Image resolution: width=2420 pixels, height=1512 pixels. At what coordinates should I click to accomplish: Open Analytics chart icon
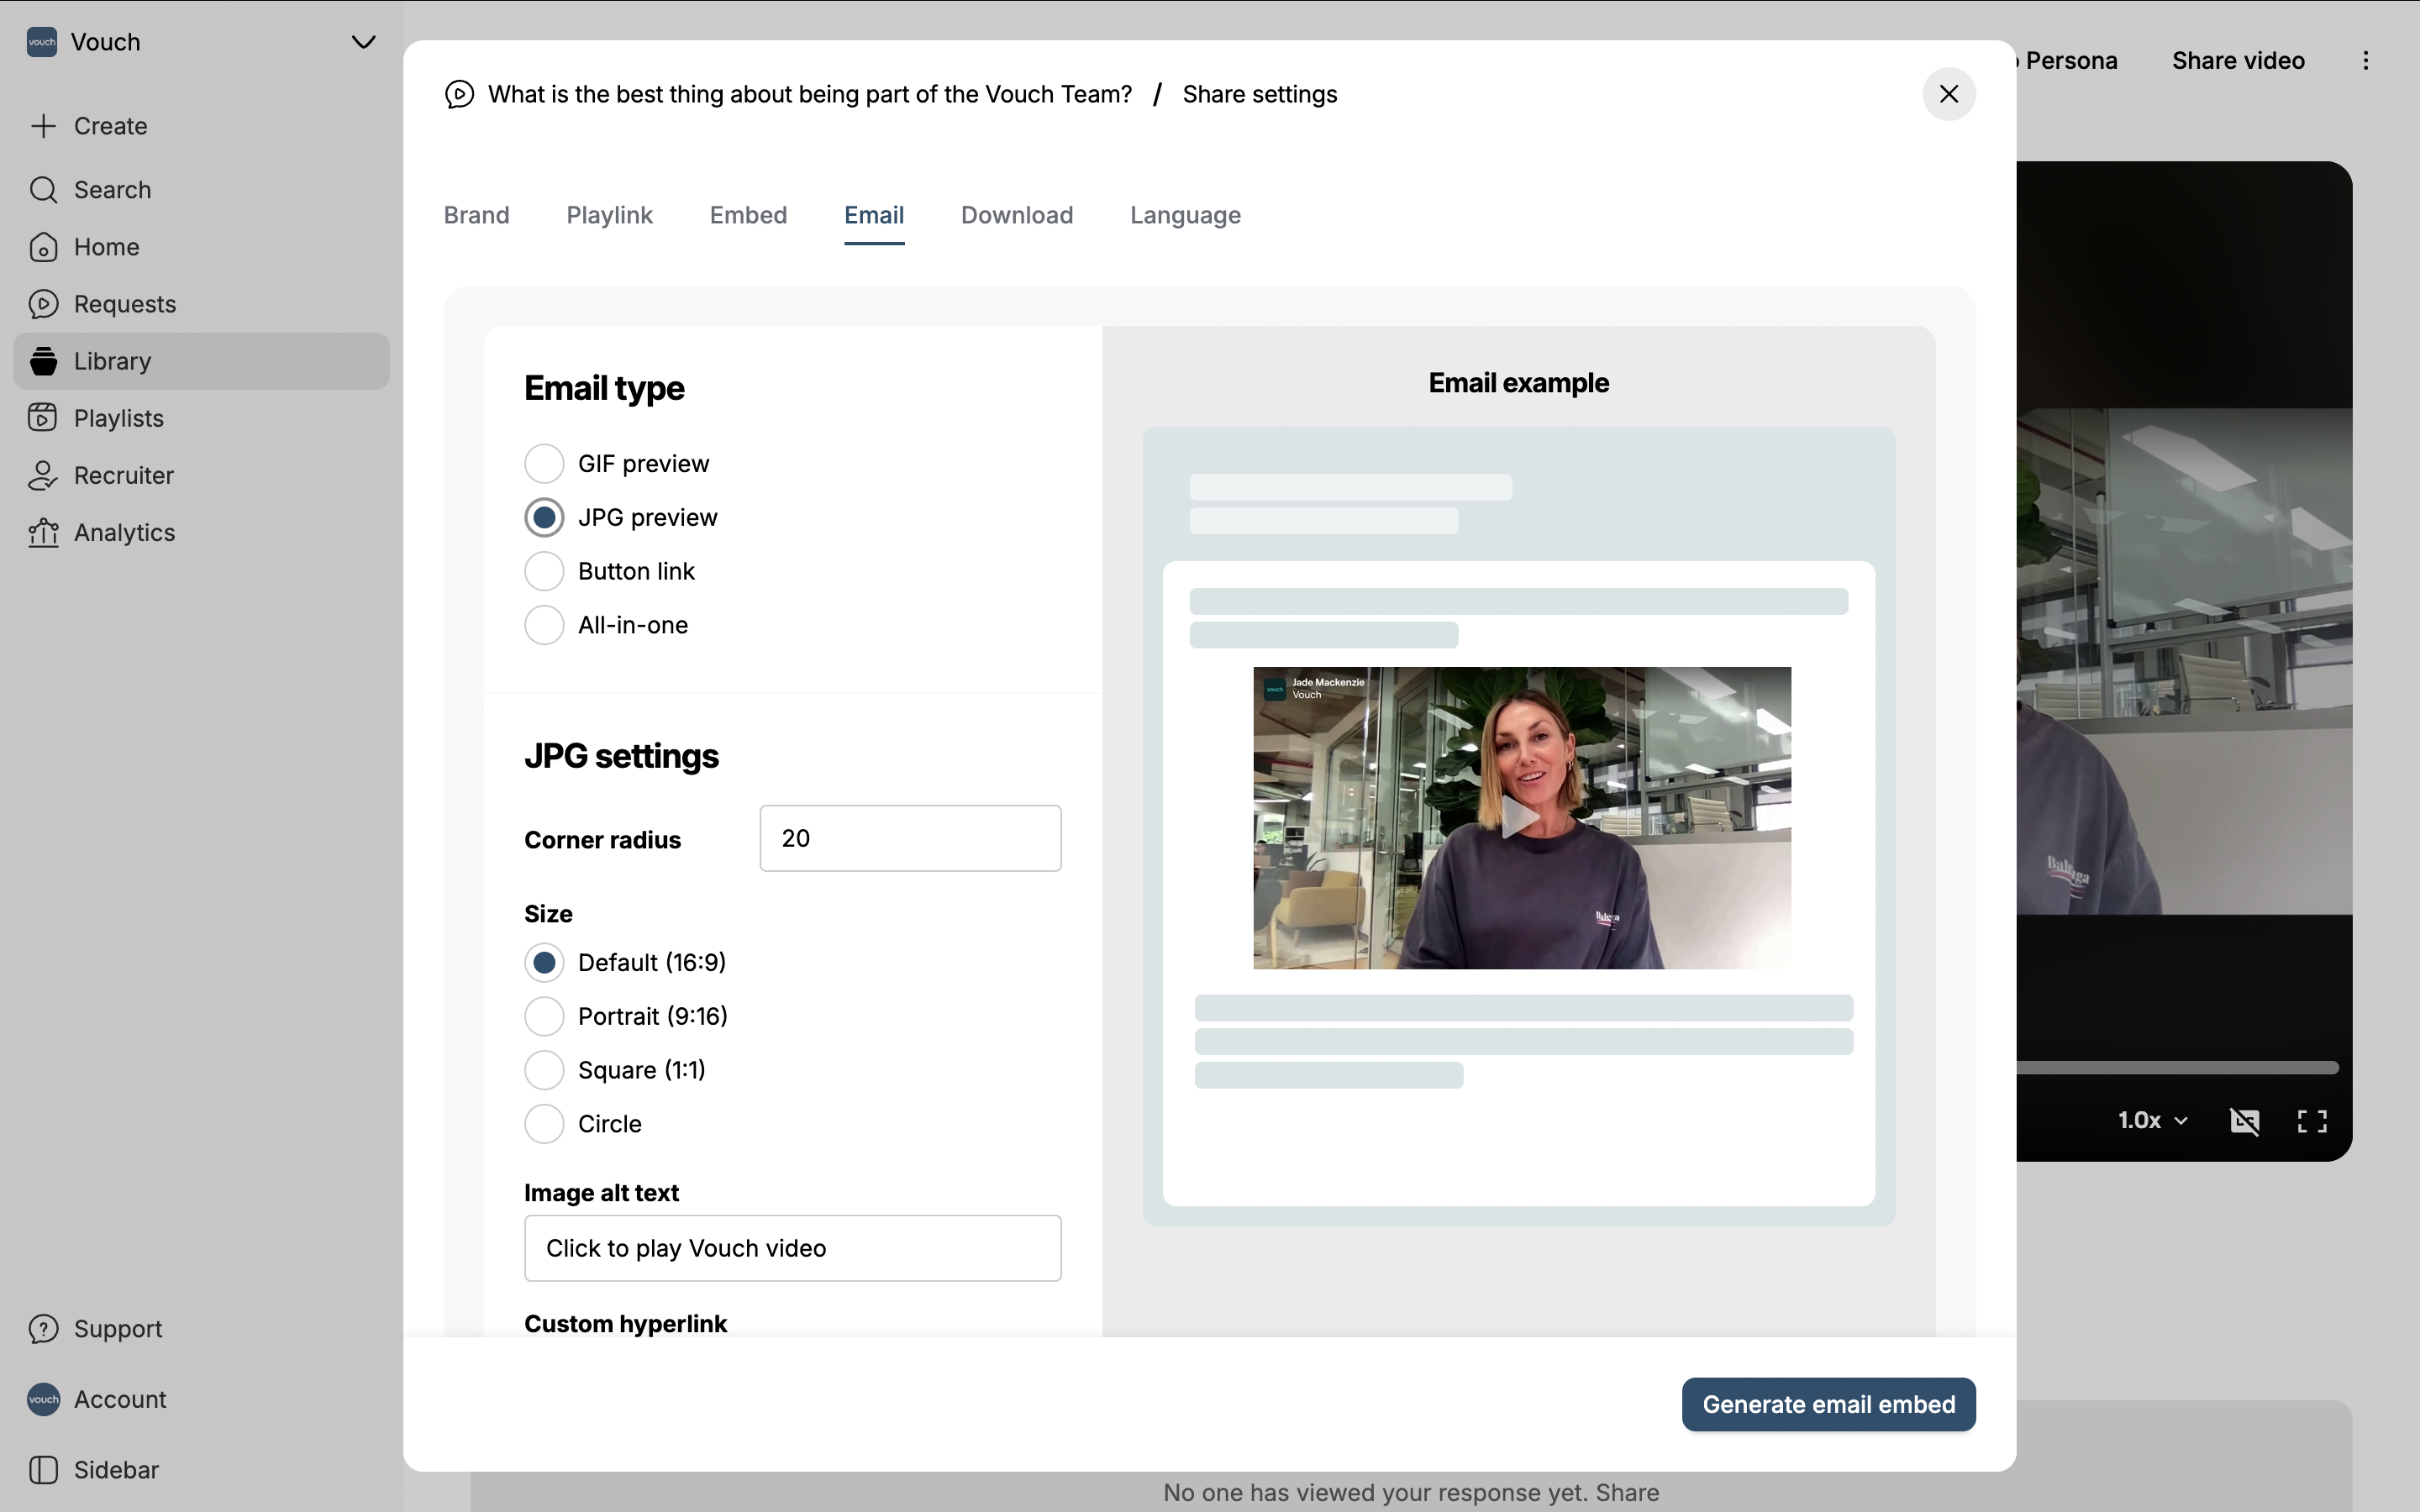click(x=43, y=533)
